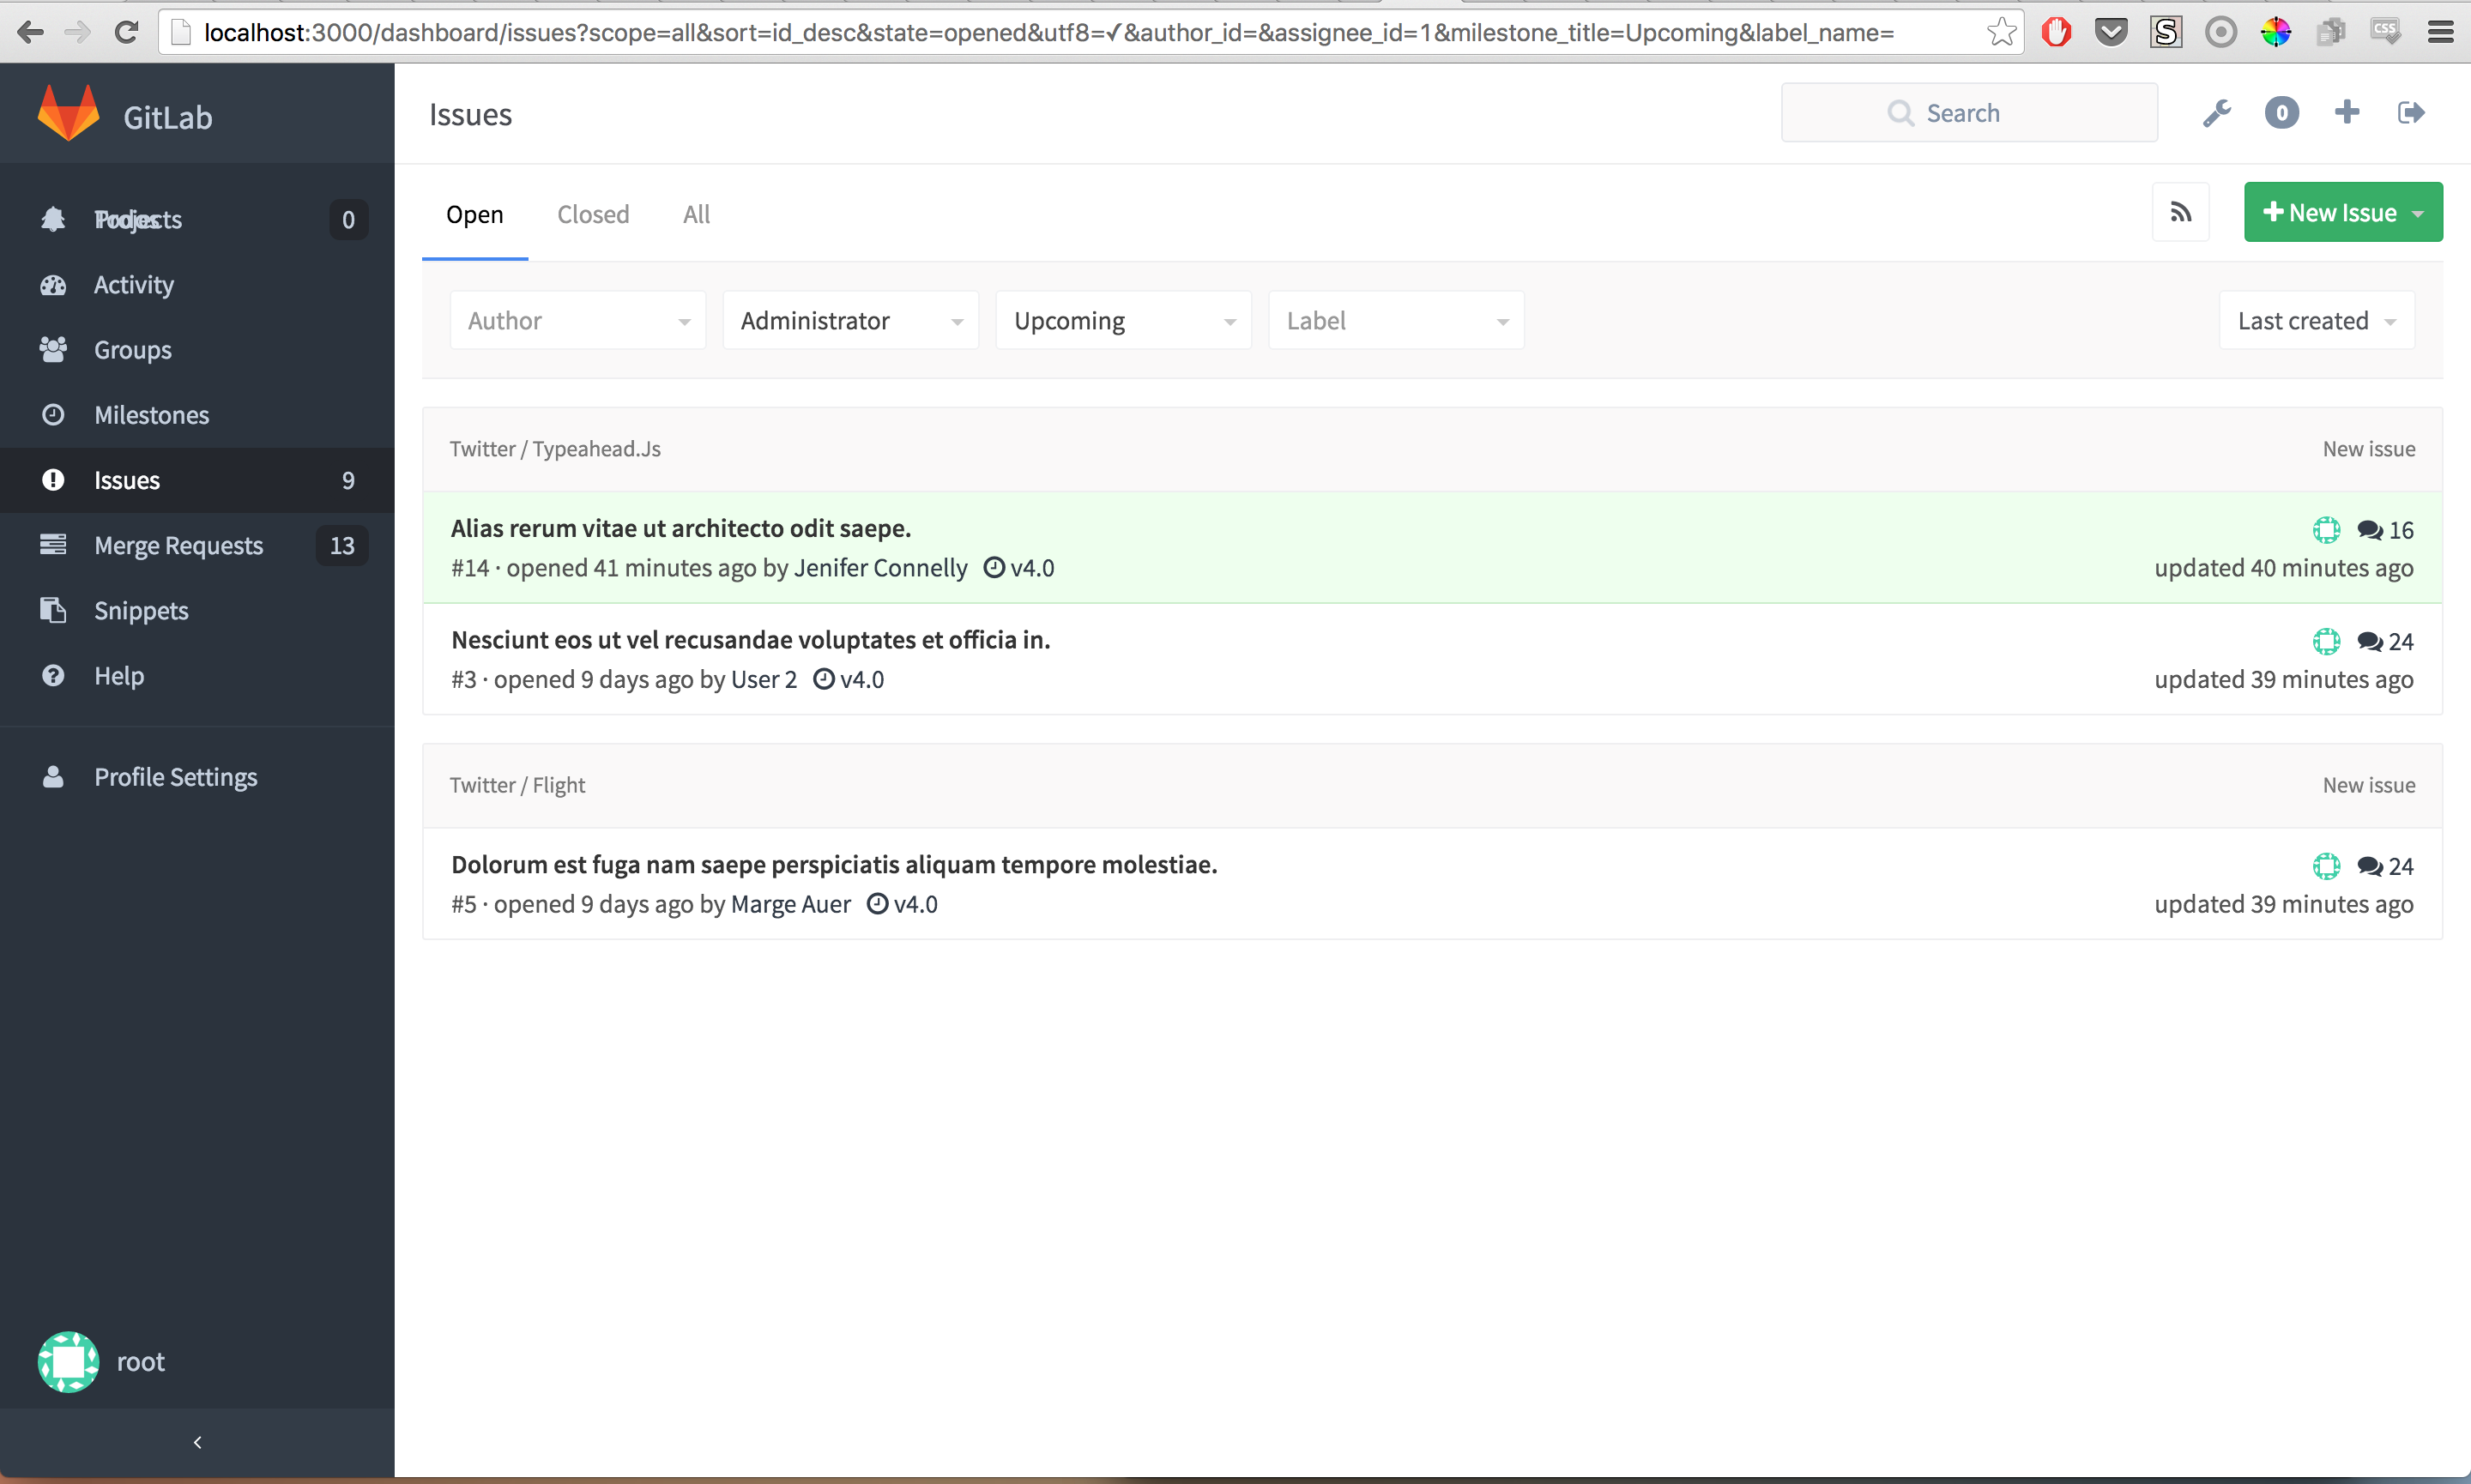Click the green New Issue button
Image resolution: width=2471 pixels, height=1484 pixels.
point(2329,212)
